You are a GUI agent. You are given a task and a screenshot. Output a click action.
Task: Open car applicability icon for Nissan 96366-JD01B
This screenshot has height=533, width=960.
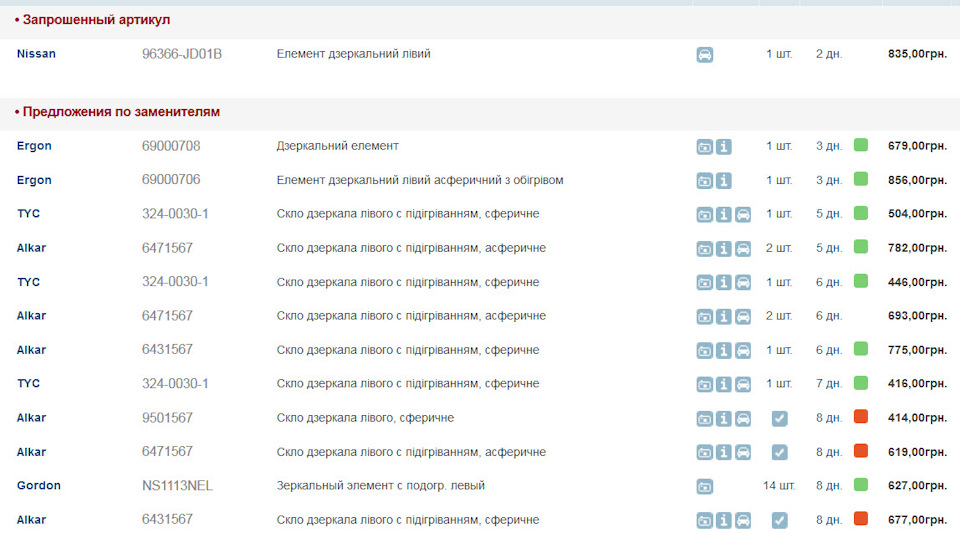coord(705,54)
